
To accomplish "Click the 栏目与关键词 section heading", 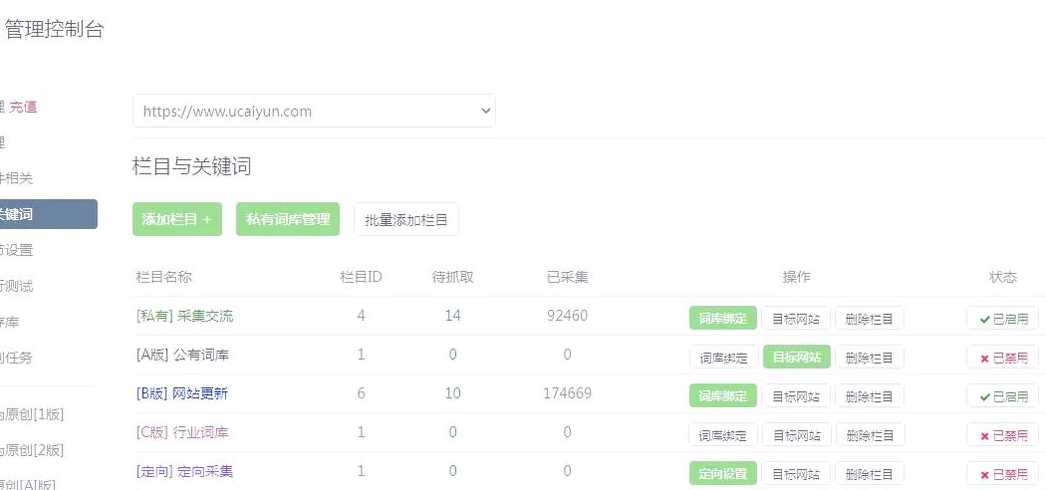I will click(x=192, y=166).
